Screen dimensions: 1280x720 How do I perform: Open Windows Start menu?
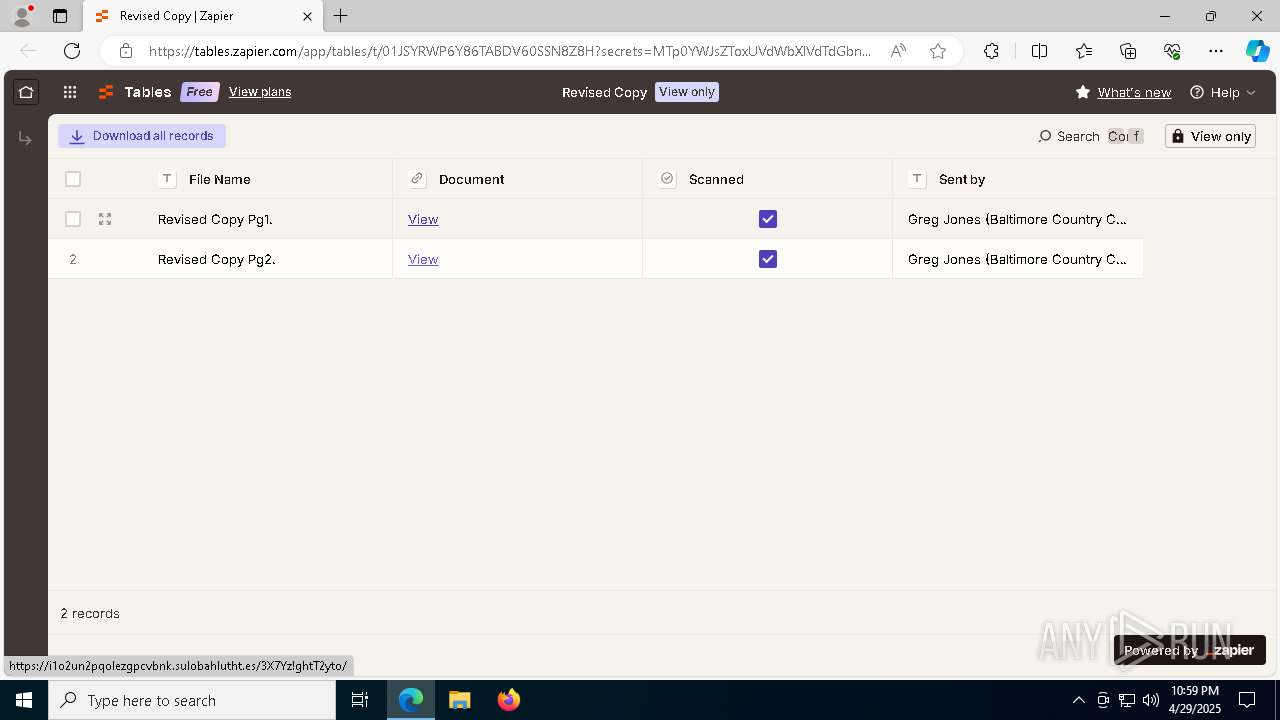tap(24, 700)
